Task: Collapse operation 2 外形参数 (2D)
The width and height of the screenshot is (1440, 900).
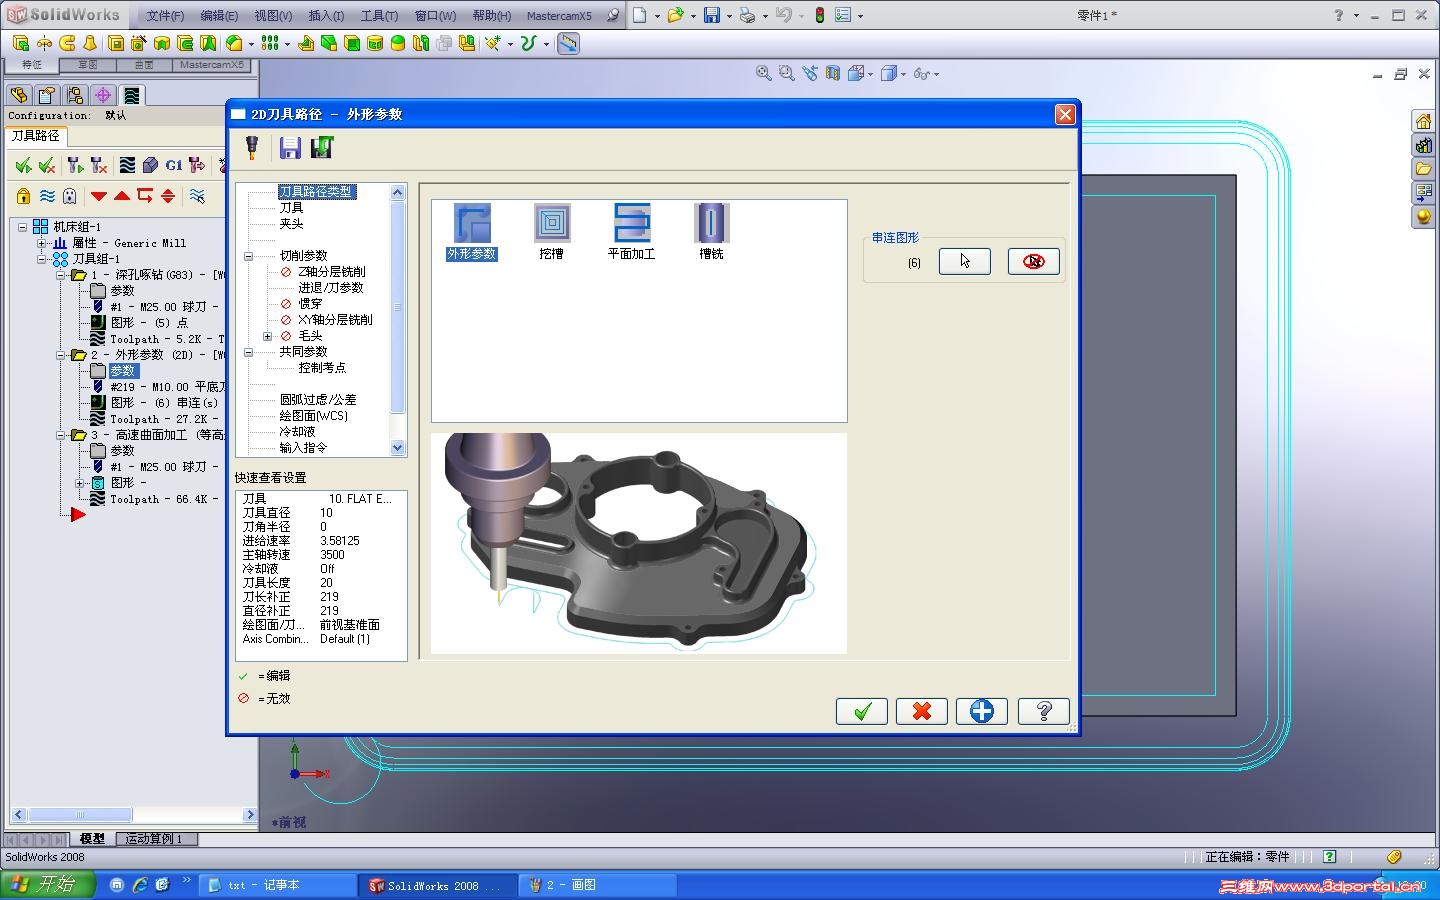Action: pyautogui.click(x=60, y=355)
